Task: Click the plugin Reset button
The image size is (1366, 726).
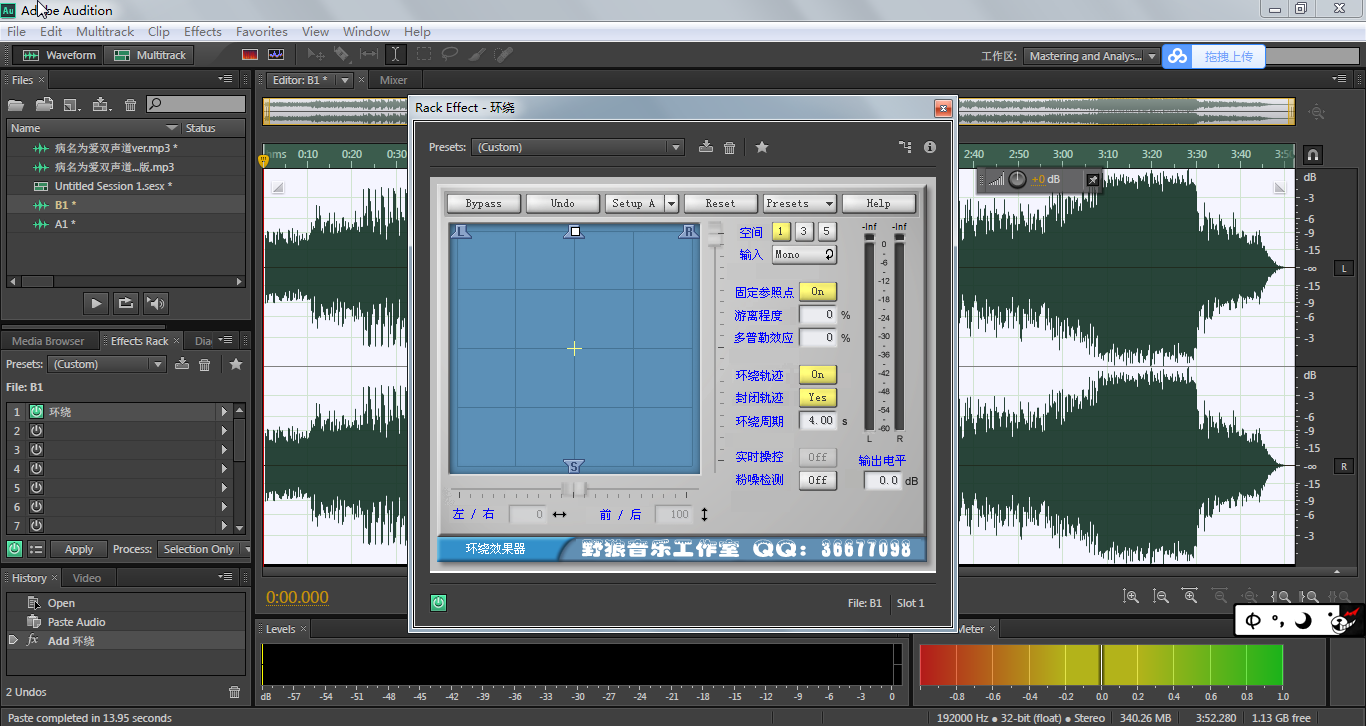Action: (720, 203)
